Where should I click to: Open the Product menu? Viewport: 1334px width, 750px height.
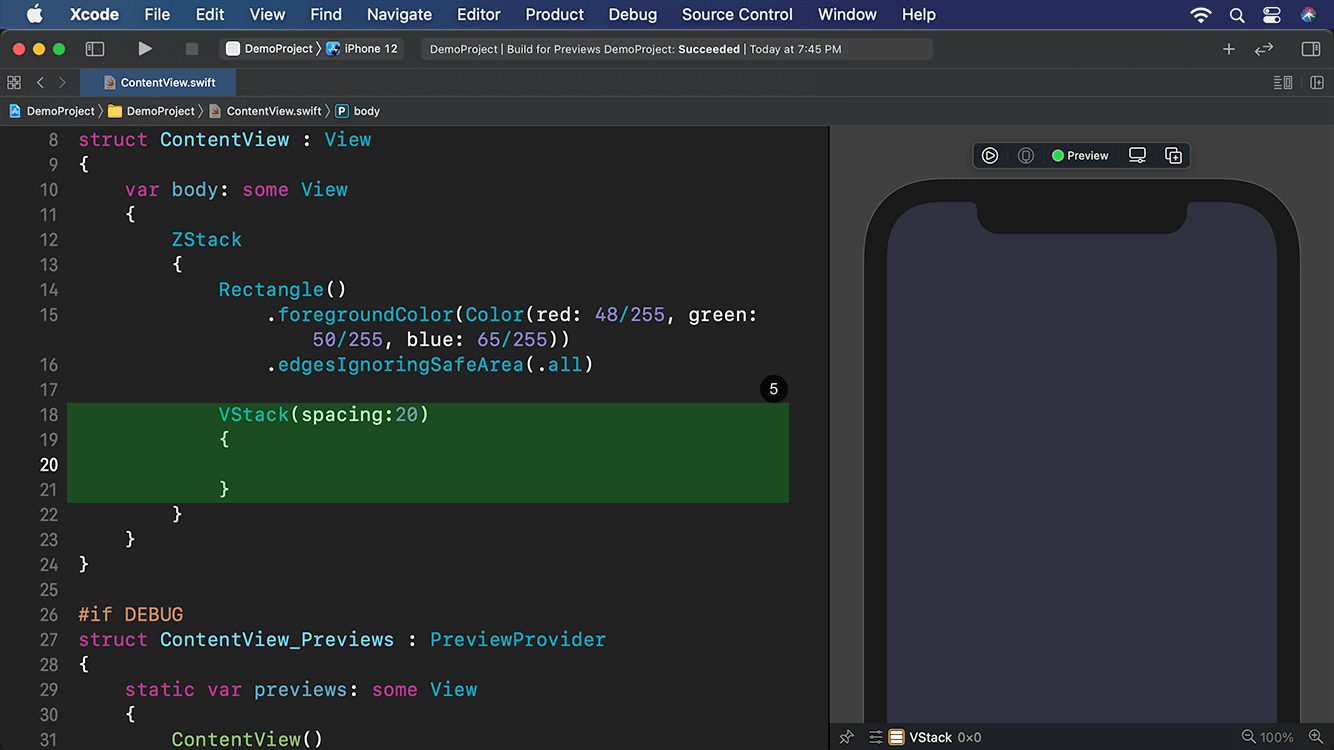pos(555,14)
